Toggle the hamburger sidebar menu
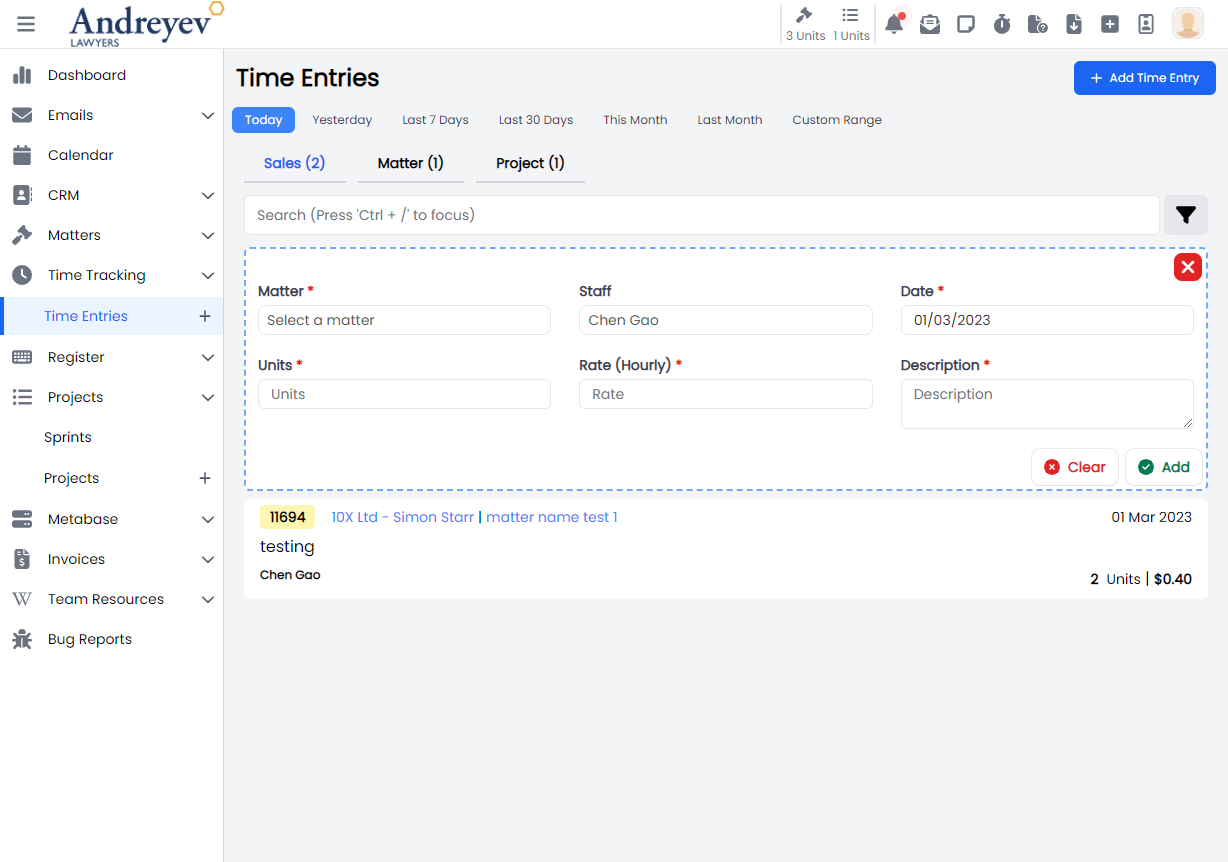The height and width of the screenshot is (862, 1228). pyautogui.click(x=26, y=24)
